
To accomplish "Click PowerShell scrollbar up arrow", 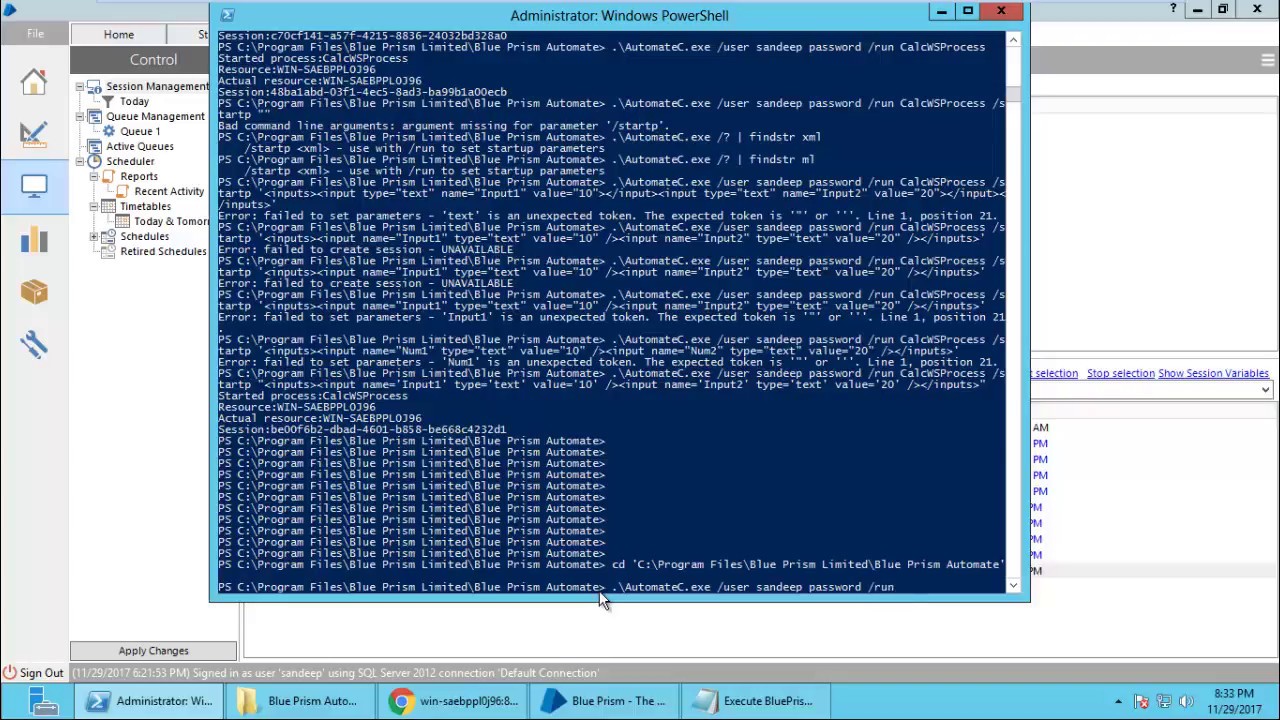I will [1013, 40].
